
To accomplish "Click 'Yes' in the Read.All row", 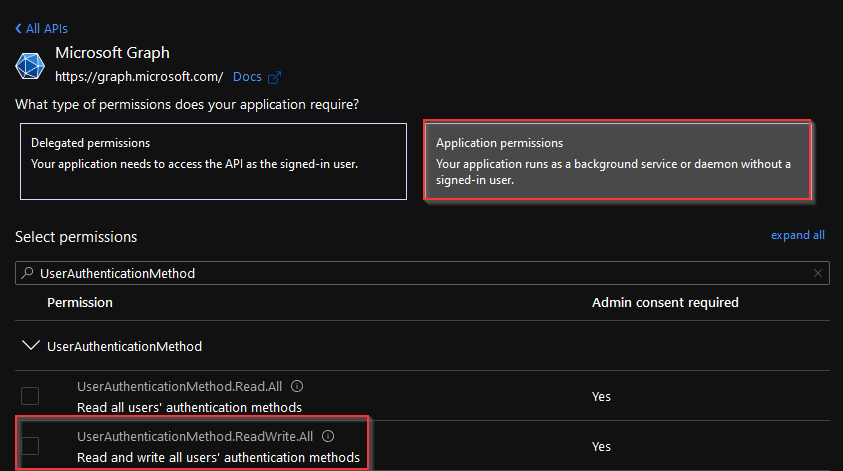I will 601,397.
